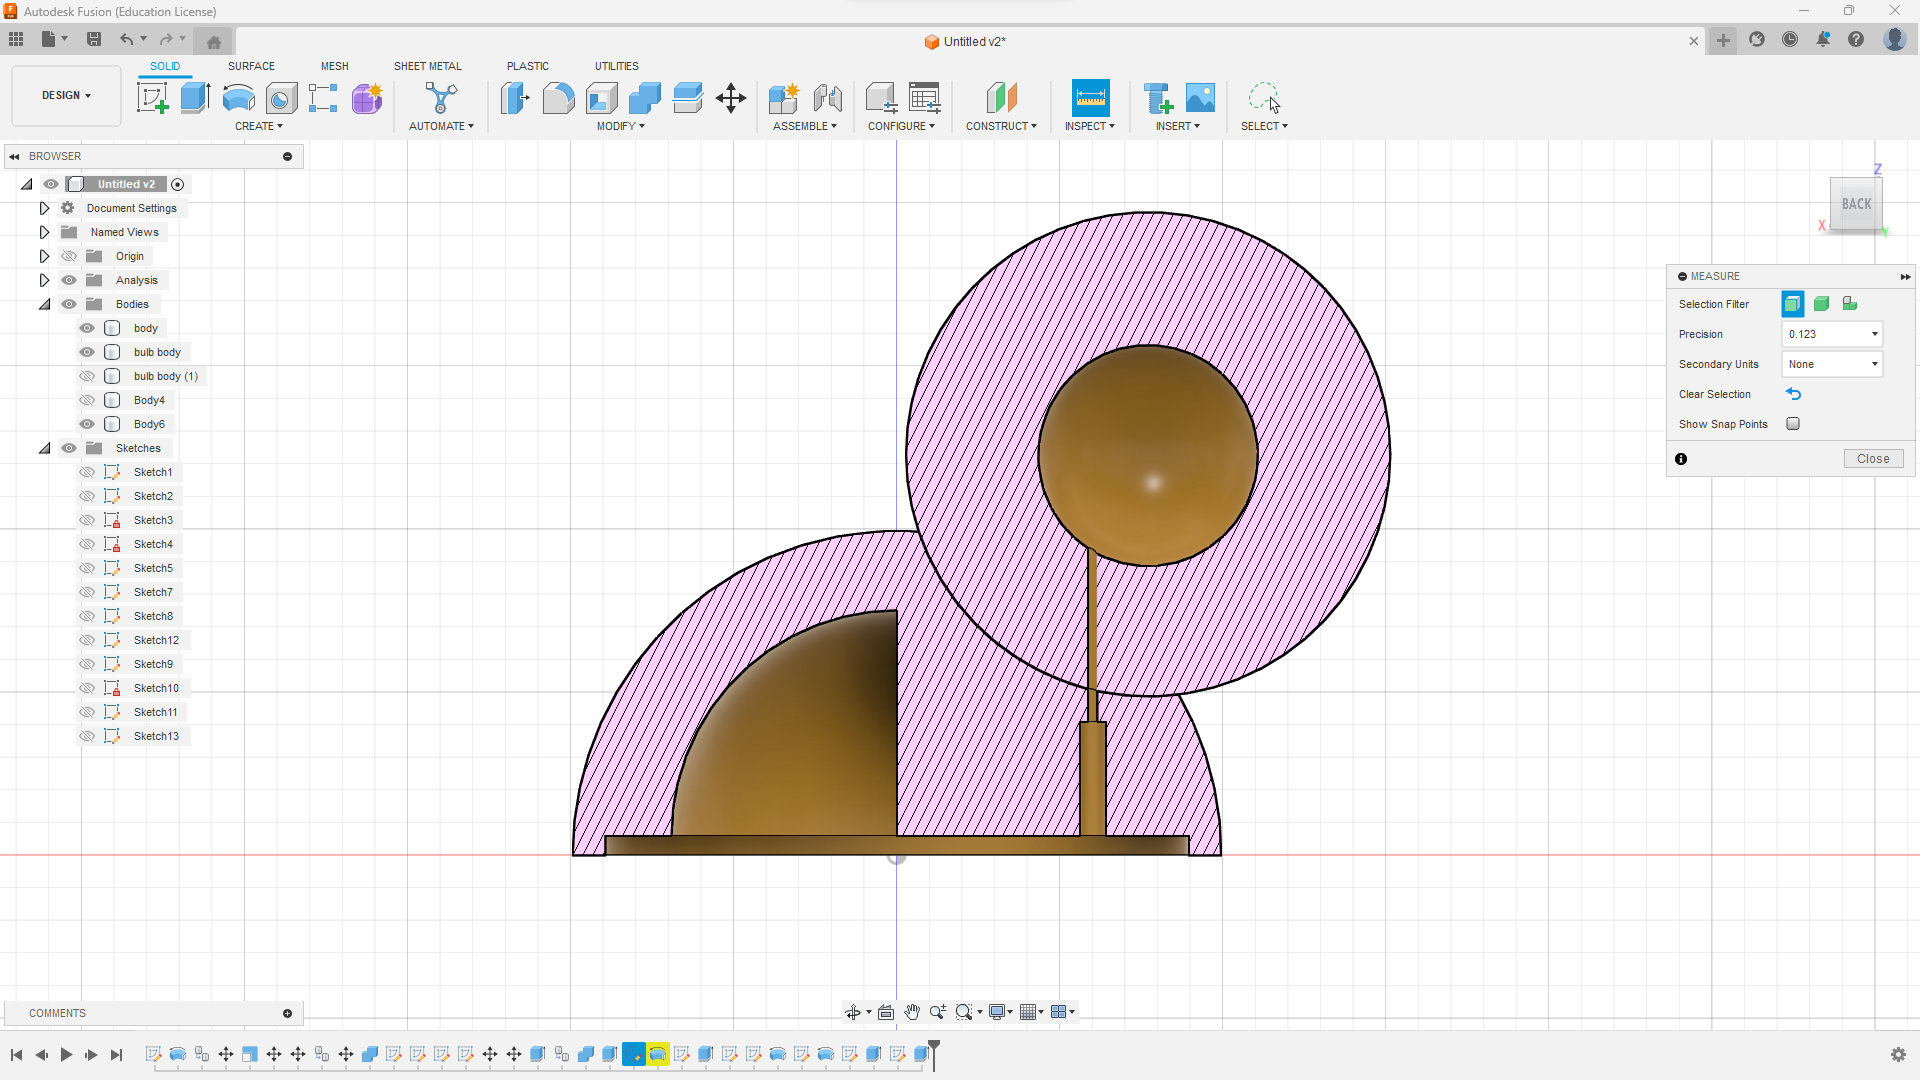Viewport: 1920px width, 1080px height.
Task: Select the Revolve tool icon
Action: (x=238, y=98)
